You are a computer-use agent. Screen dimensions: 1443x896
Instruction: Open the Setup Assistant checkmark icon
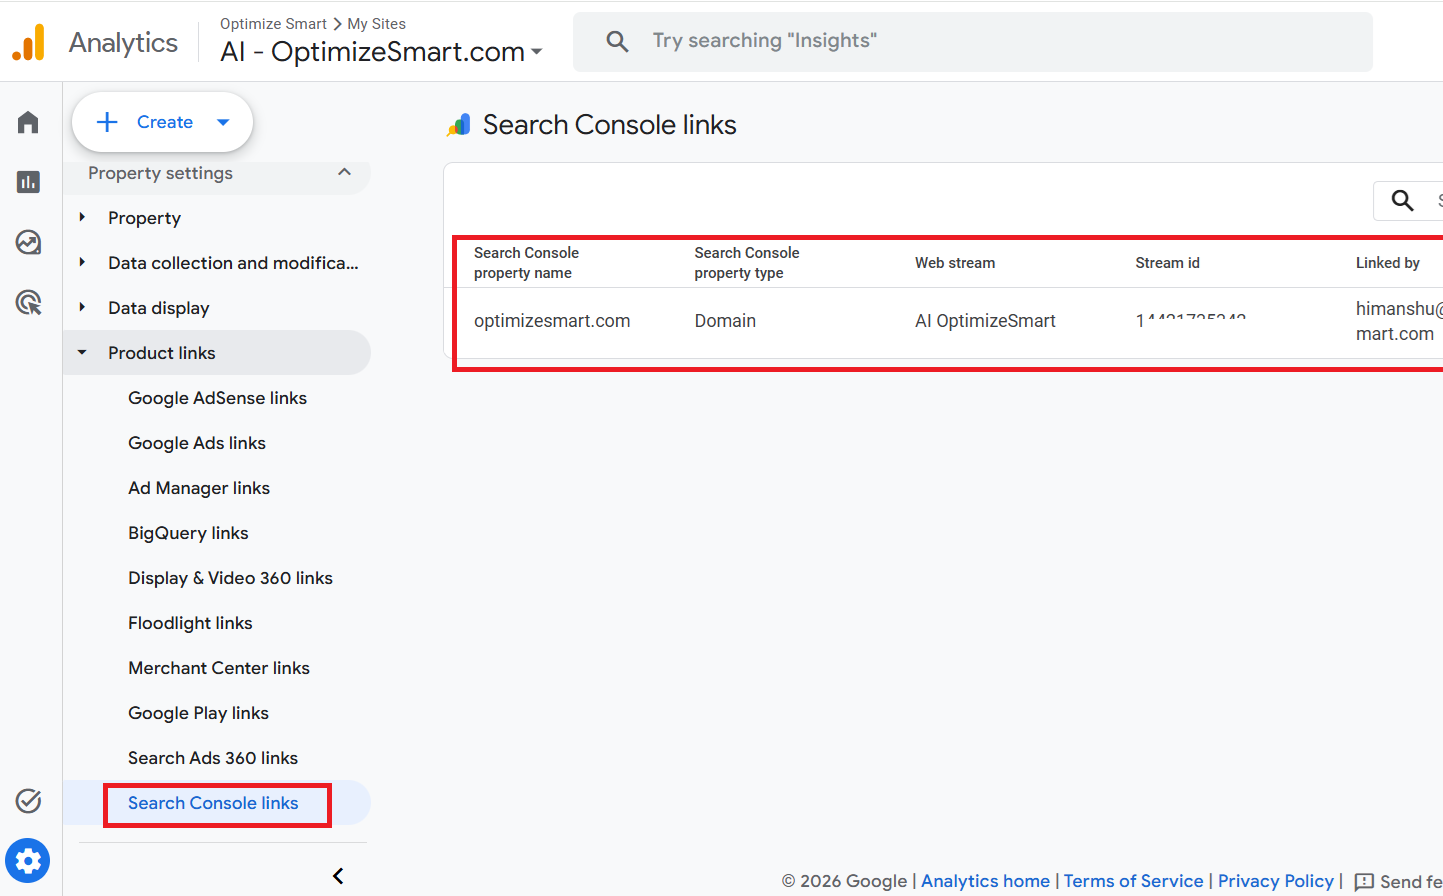pos(28,800)
